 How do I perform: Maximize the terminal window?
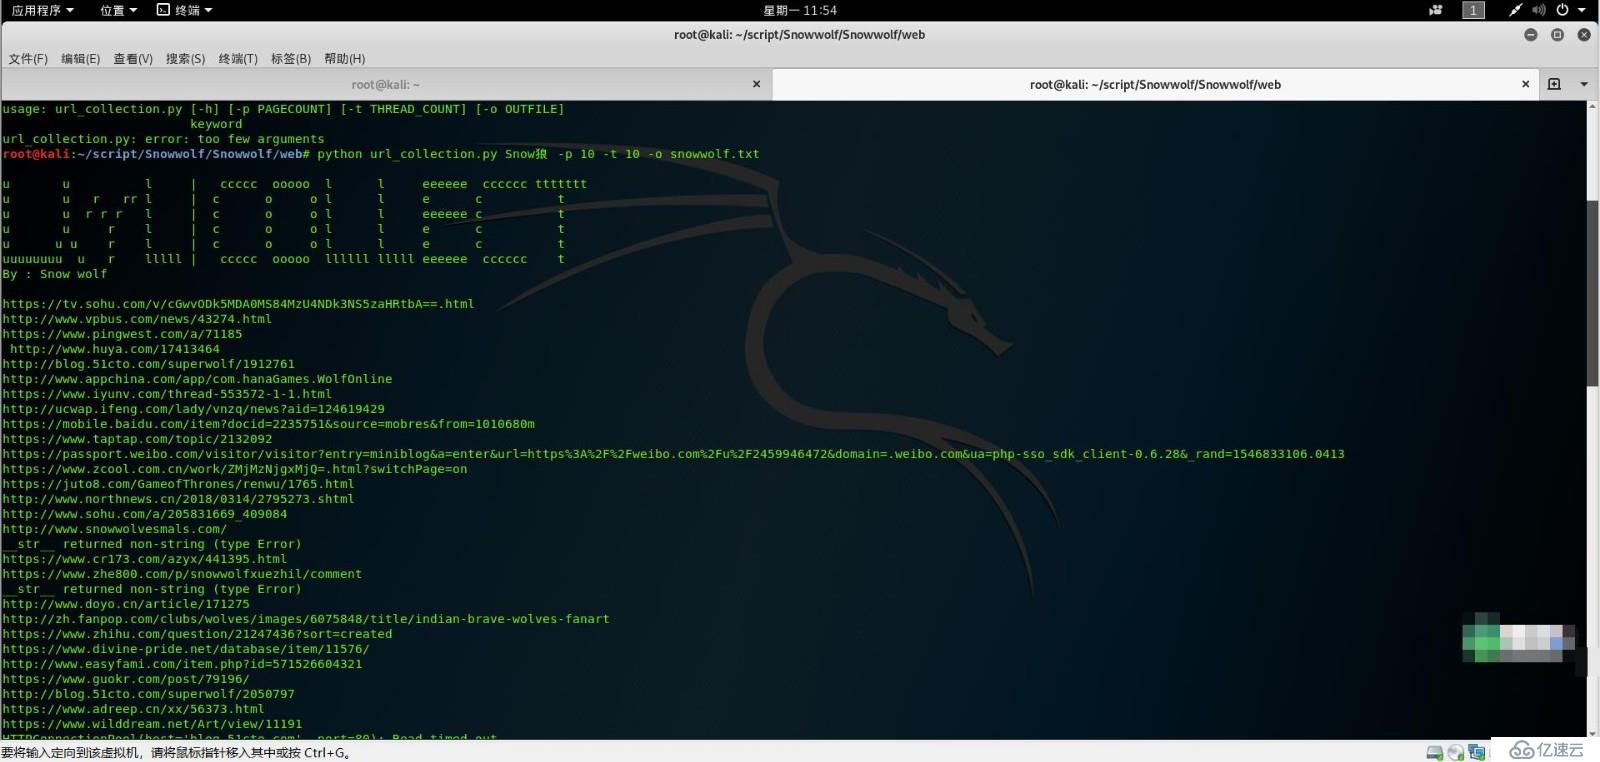1557,34
